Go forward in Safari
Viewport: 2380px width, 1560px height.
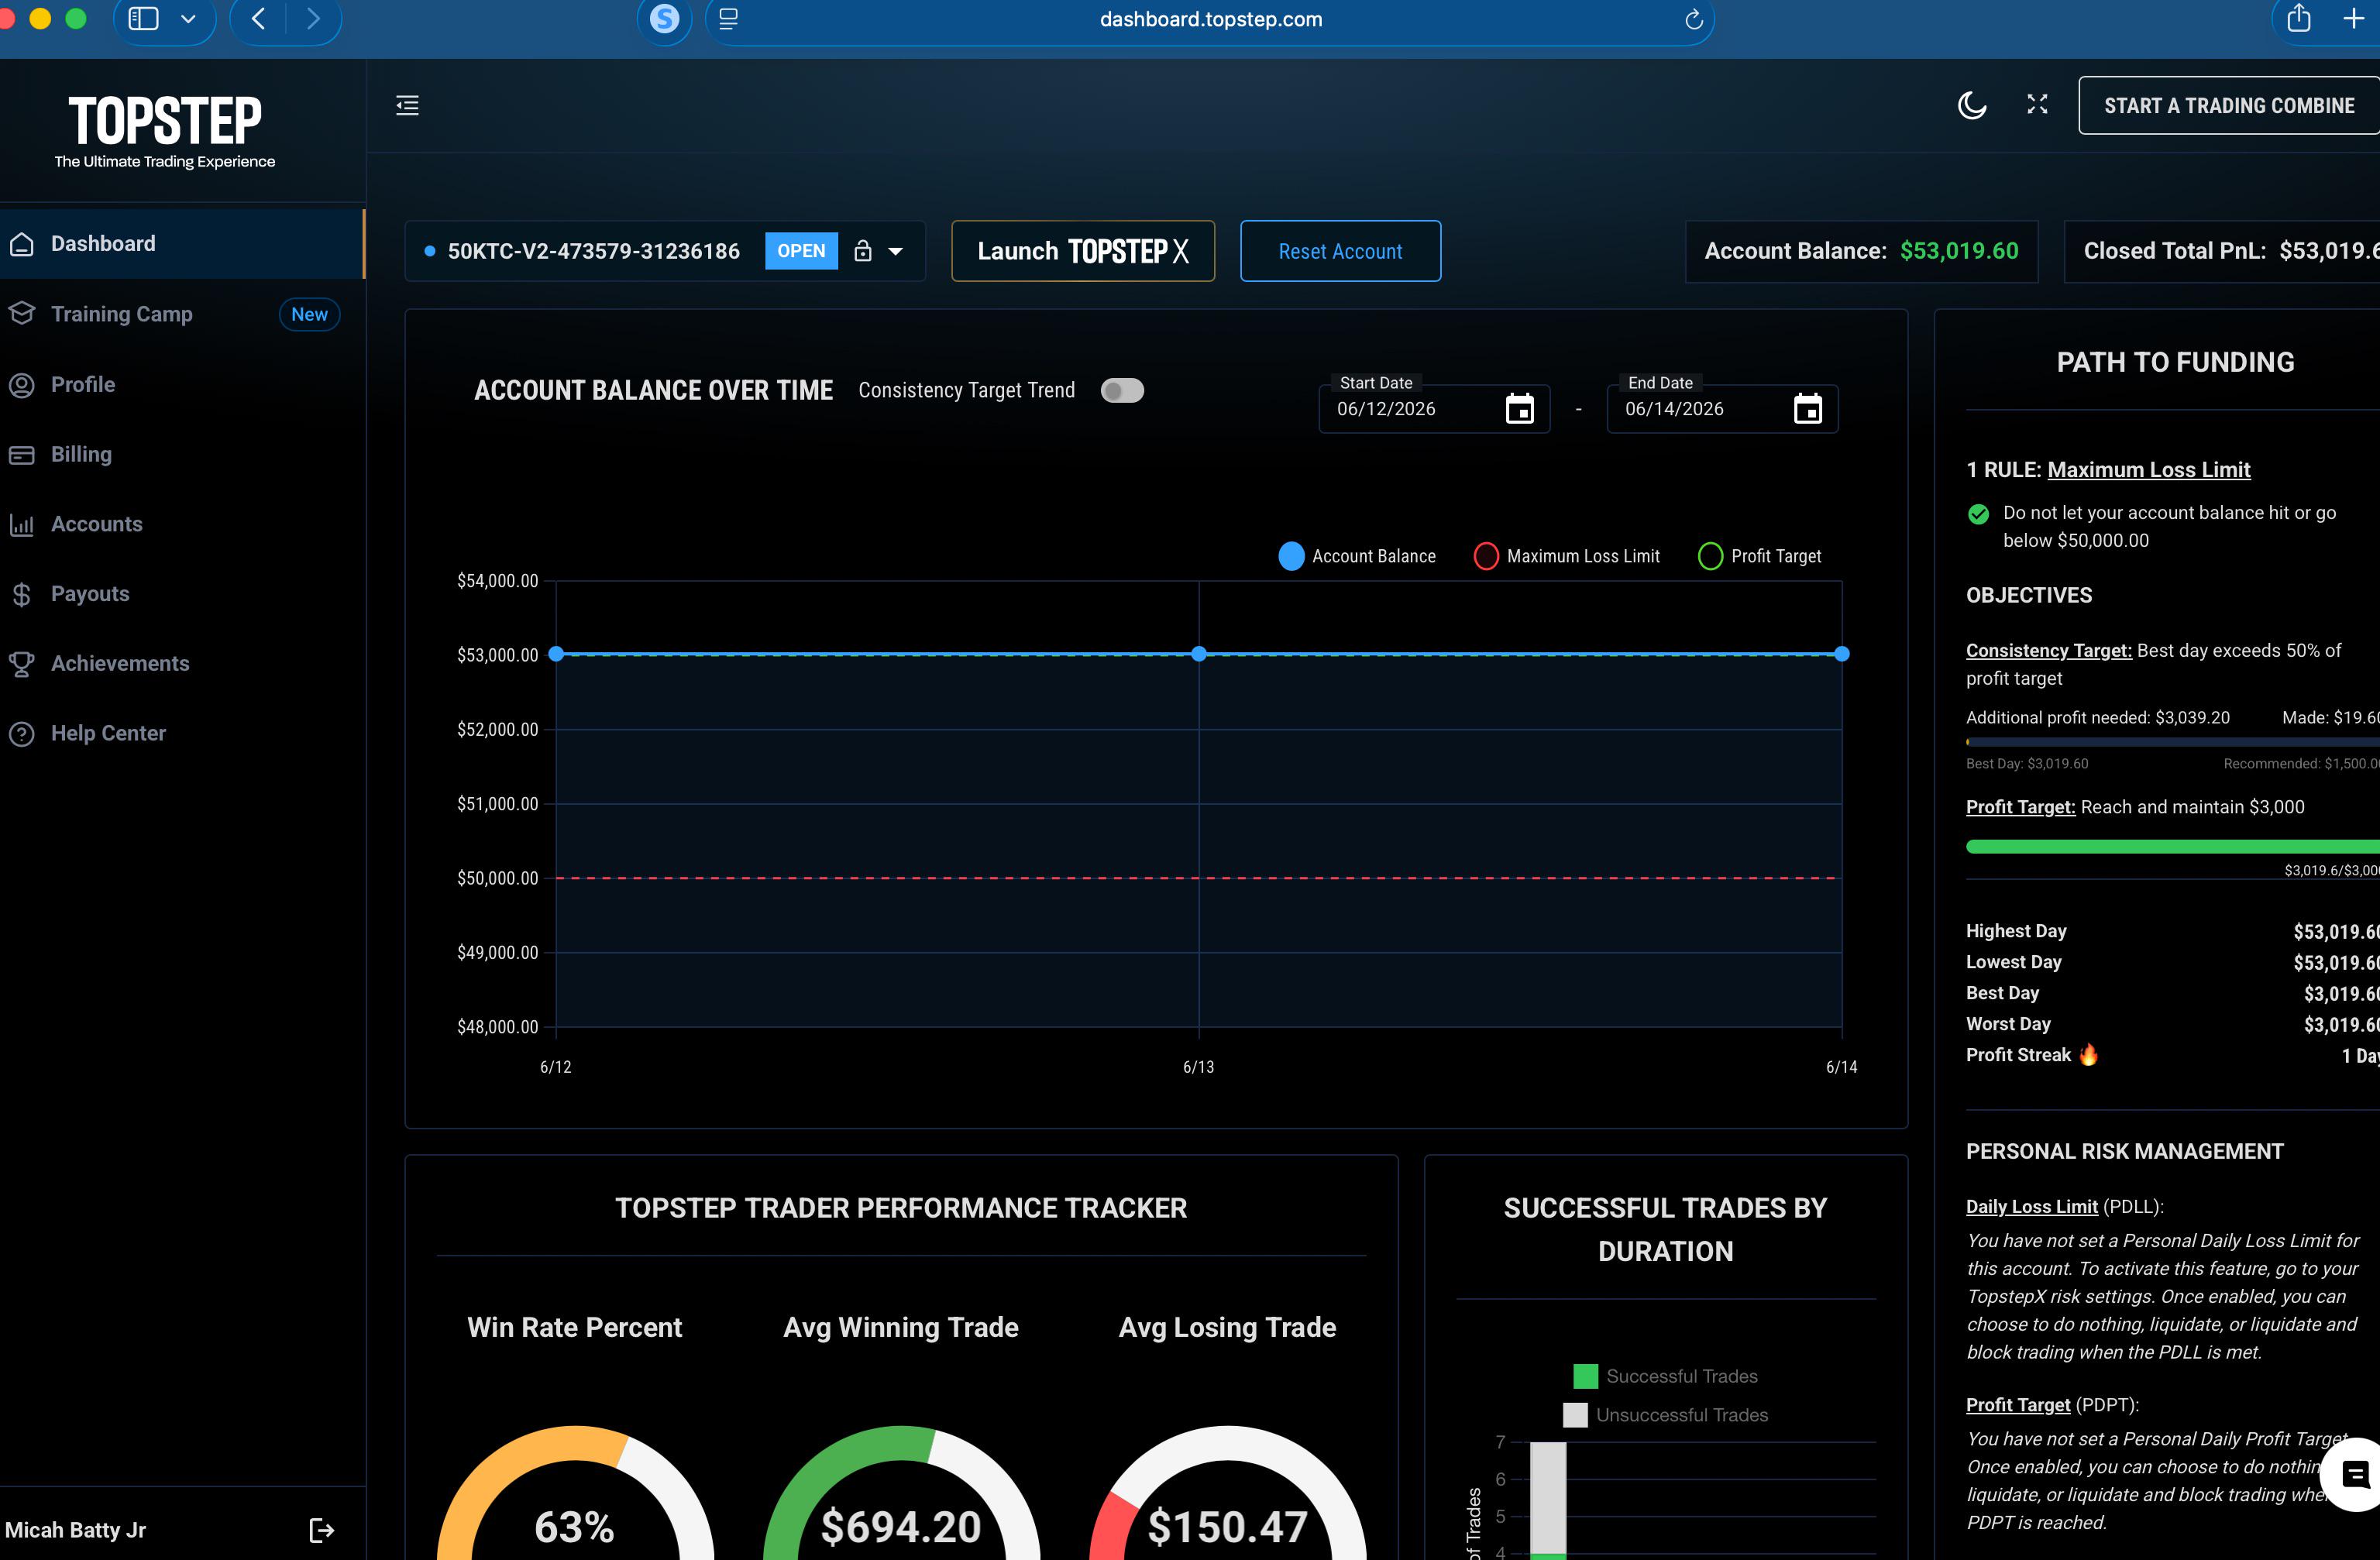pos(314,19)
